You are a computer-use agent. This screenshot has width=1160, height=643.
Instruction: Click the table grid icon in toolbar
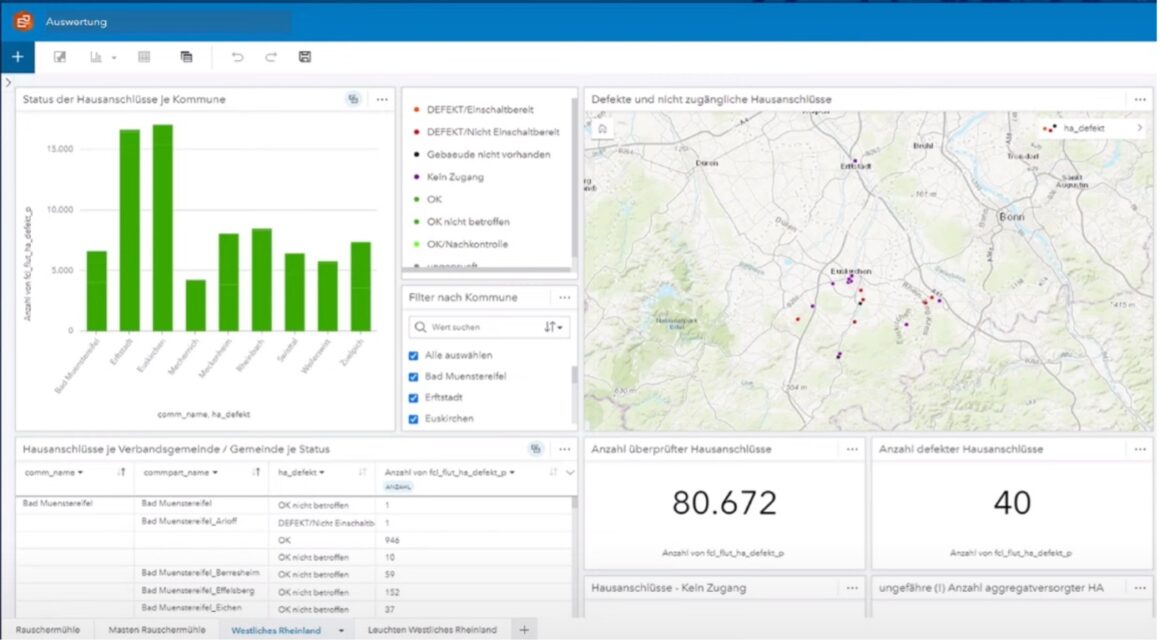(144, 57)
